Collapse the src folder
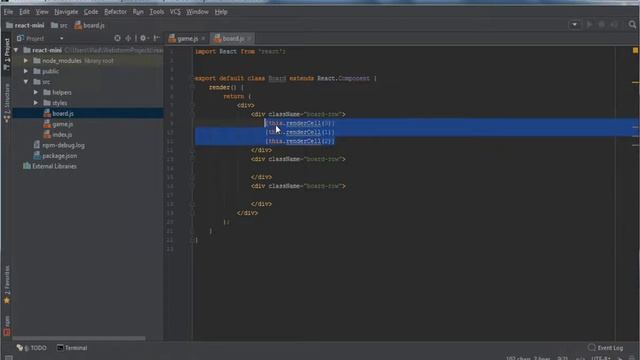The image size is (640, 360). click(26, 82)
